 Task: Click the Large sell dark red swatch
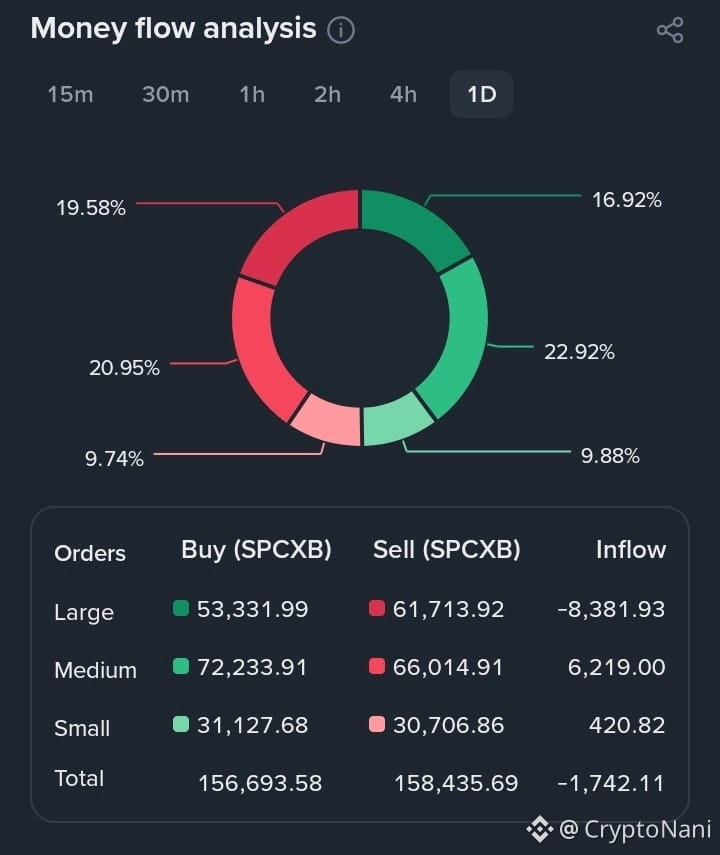pos(377,608)
